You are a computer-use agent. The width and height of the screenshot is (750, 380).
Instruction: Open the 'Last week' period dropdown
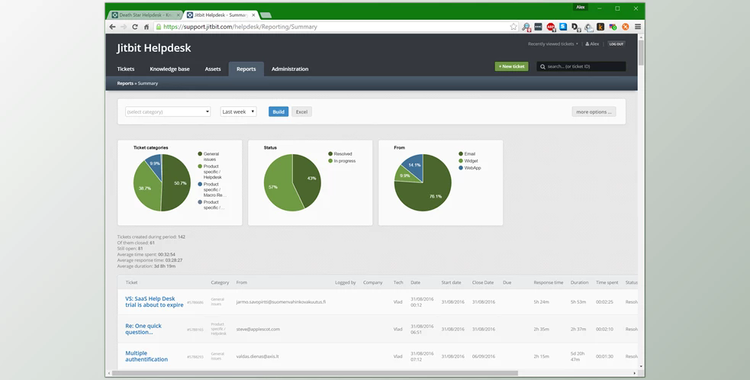238,112
